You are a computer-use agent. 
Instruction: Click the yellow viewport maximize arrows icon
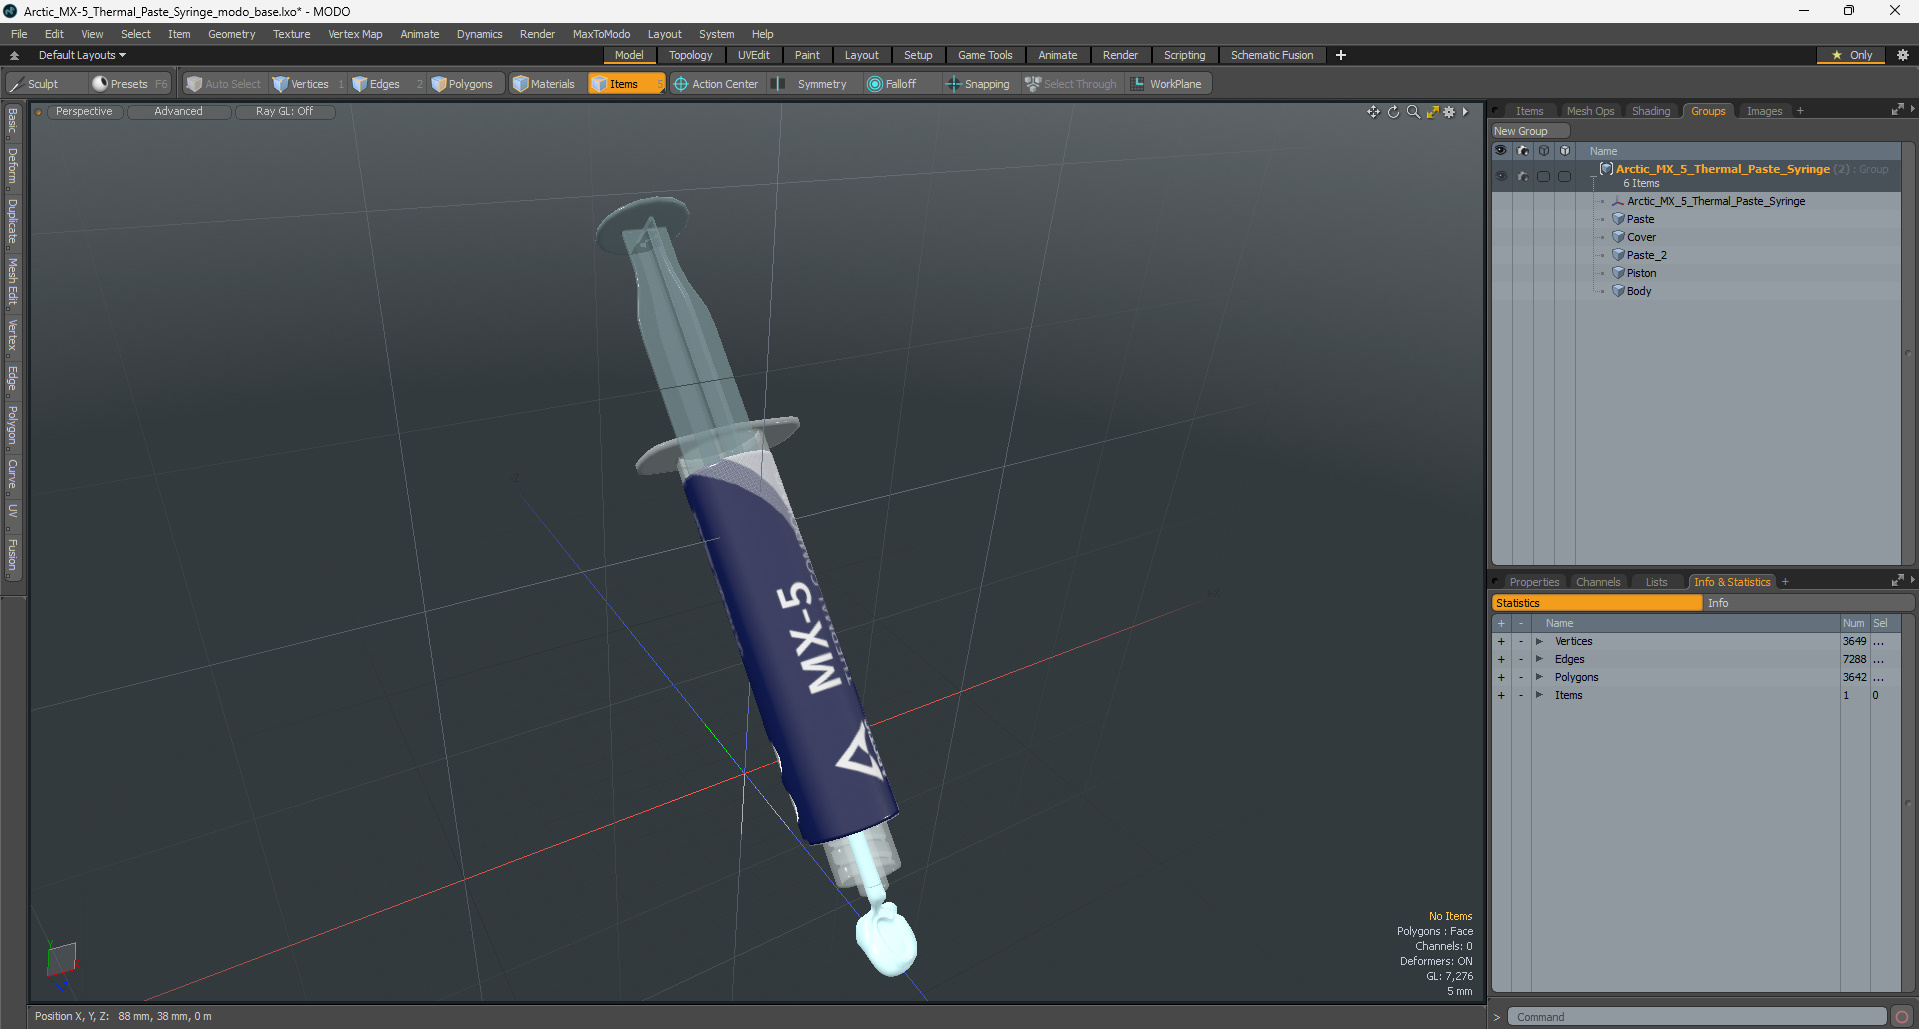coord(1432,112)
